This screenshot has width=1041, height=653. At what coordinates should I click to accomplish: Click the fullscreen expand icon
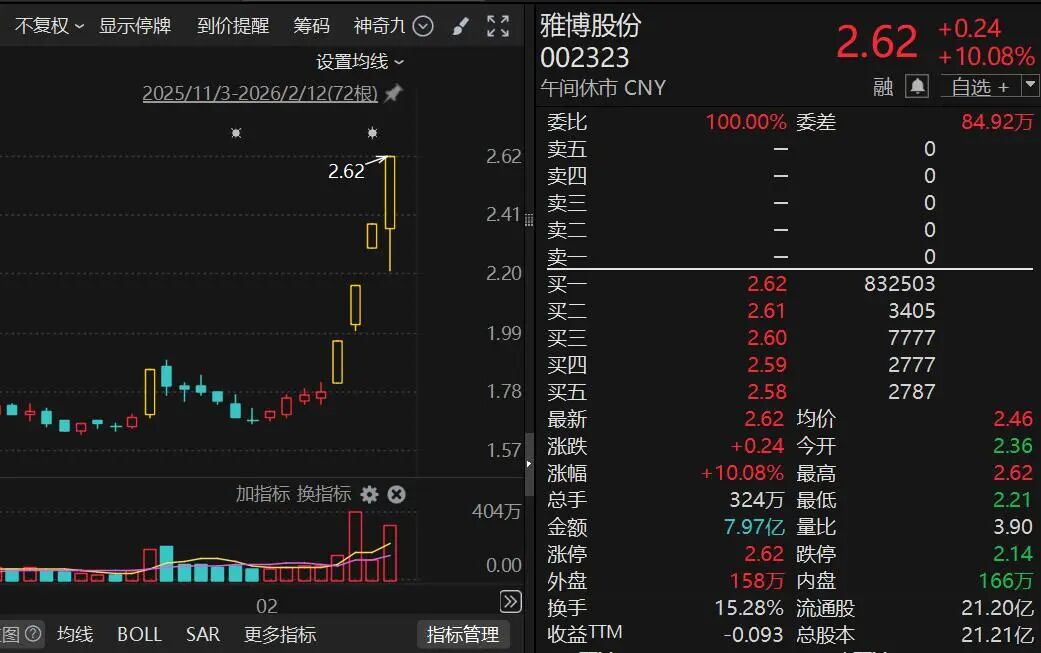pos(497,26)
